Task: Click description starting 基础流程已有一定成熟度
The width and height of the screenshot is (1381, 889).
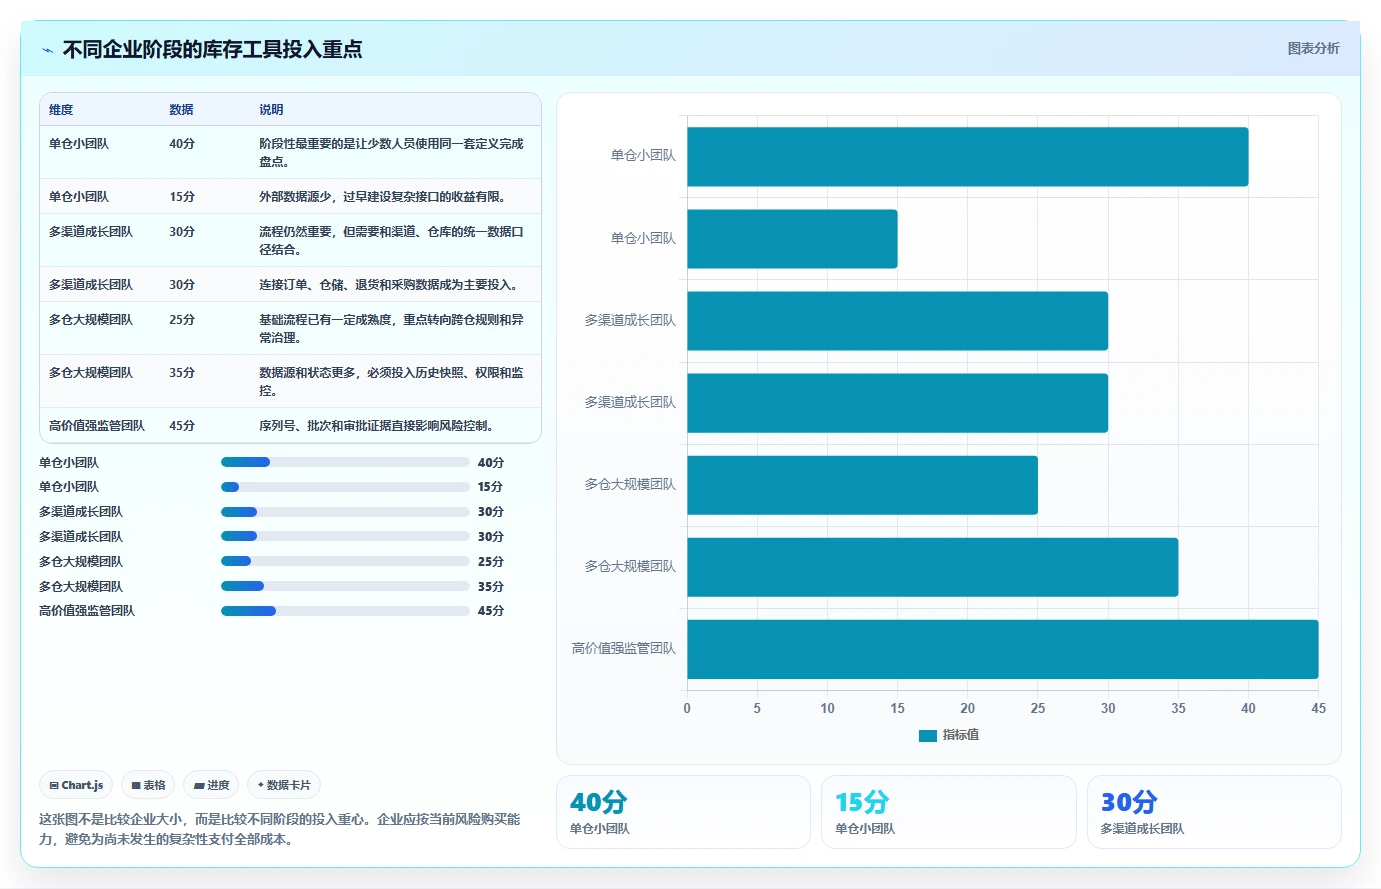Action: [392, 328]
